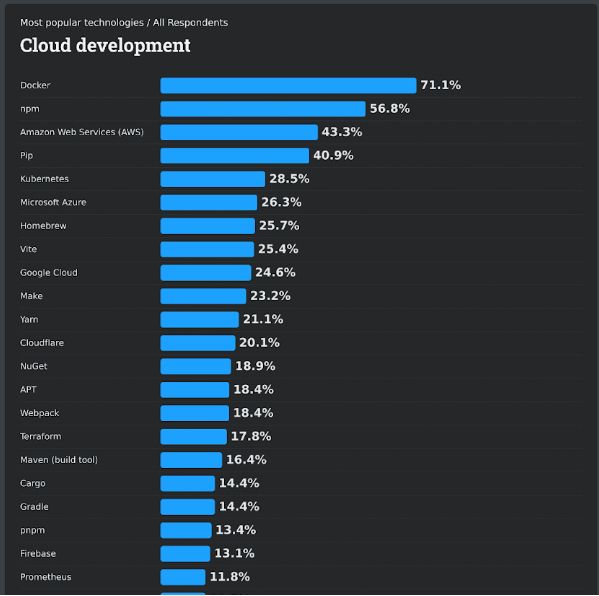The width and height of the screenshot is (599, 596).
Task: Select the Homebrew label
Action: tap(43, 226)
